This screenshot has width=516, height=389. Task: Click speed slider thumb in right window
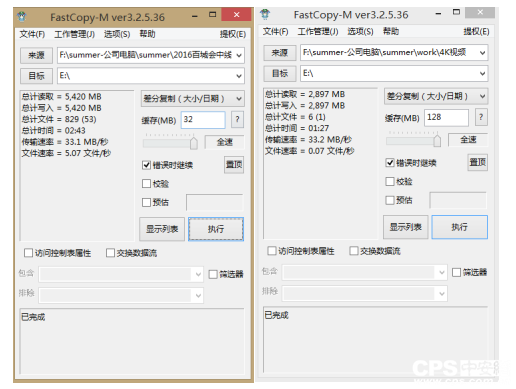[437, 140]
